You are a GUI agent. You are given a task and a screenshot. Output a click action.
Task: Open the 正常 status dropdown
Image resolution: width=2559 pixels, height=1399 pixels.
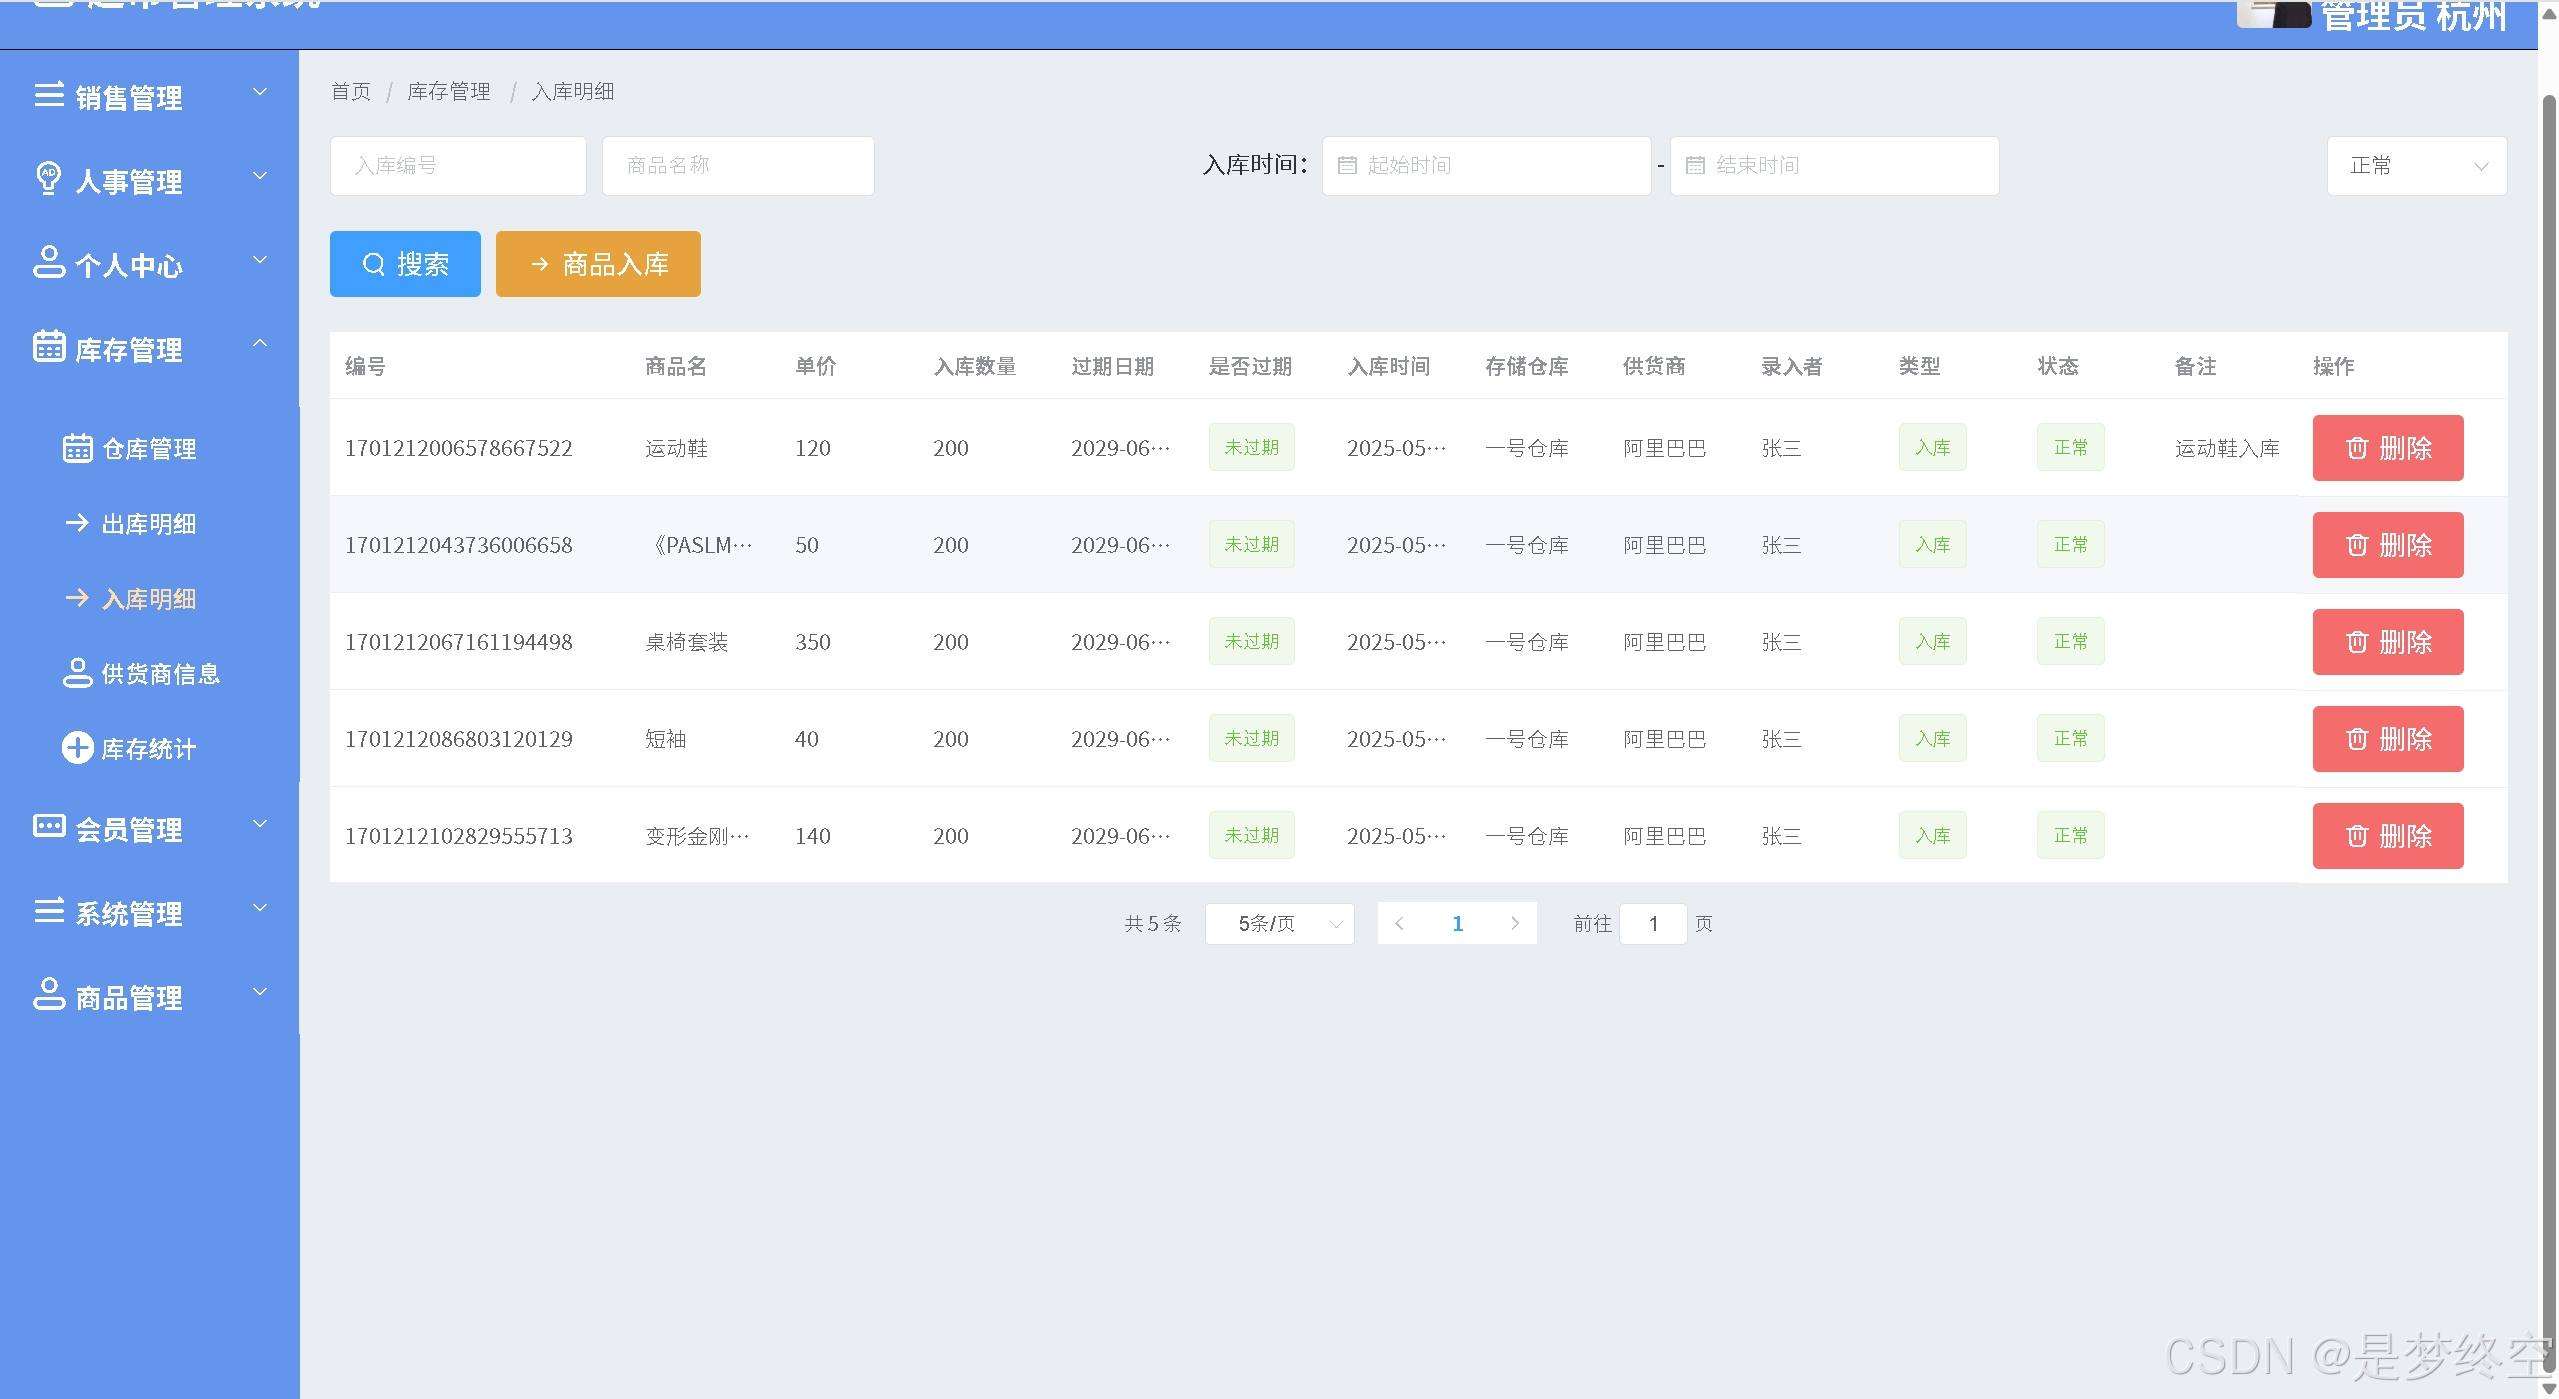click(2416, 166)
